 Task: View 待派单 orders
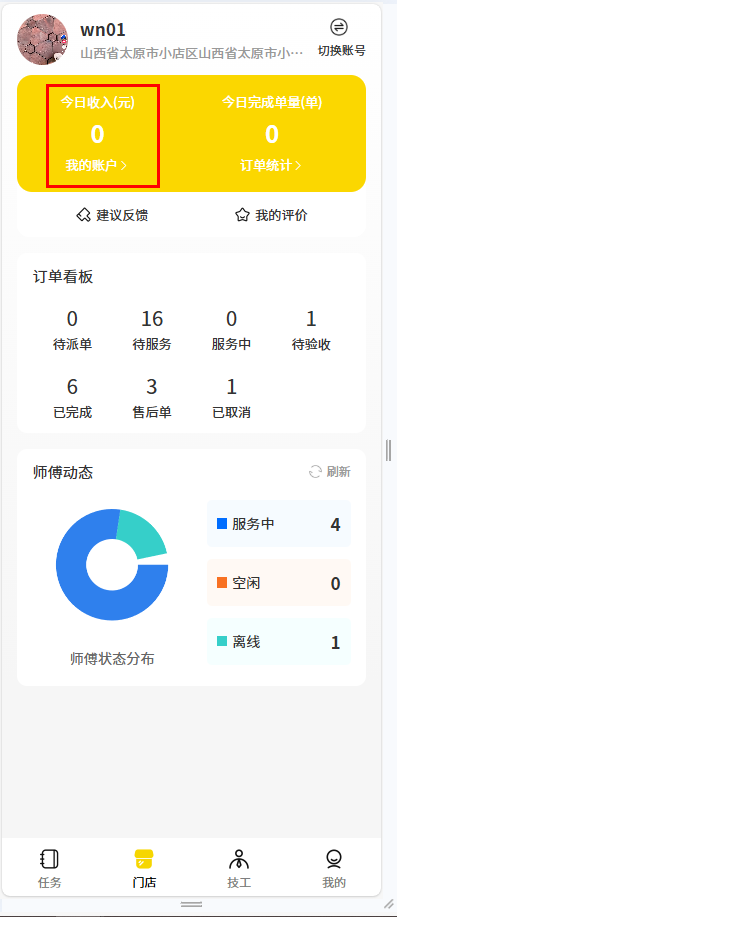pyautogui.click(x=72, y=330)
